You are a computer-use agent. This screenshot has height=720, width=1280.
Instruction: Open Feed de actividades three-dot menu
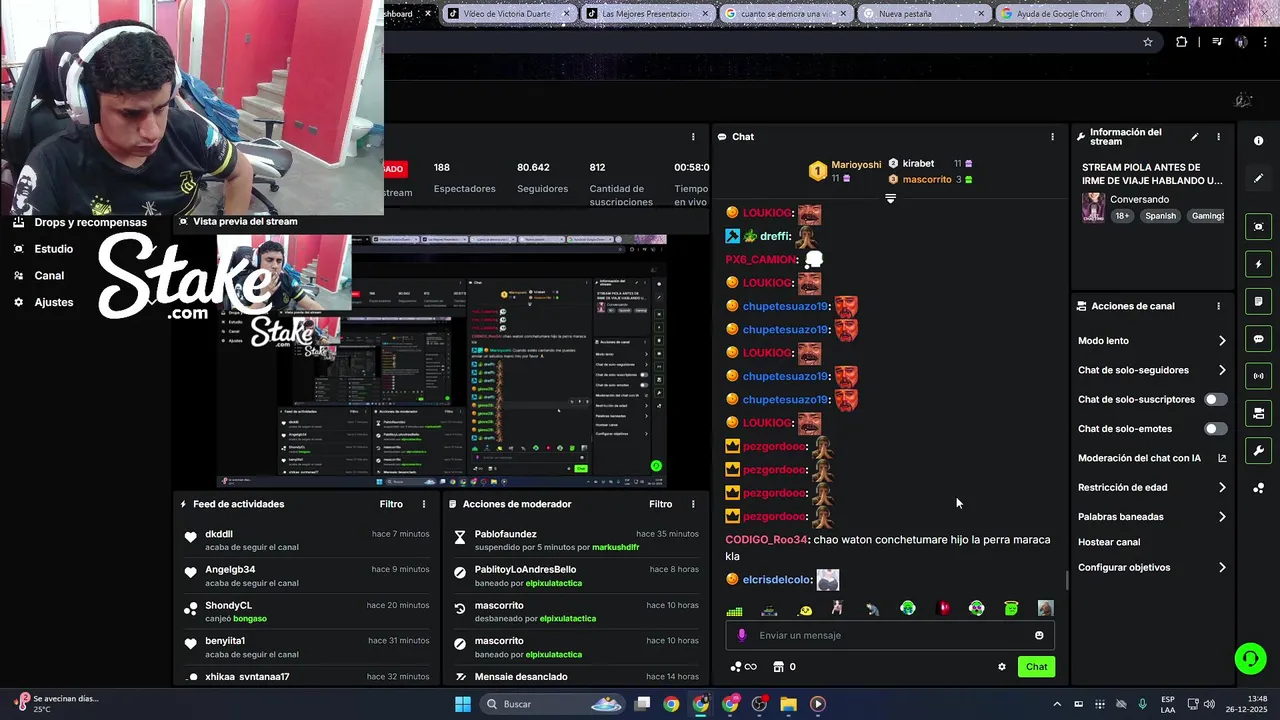[424, 504]
